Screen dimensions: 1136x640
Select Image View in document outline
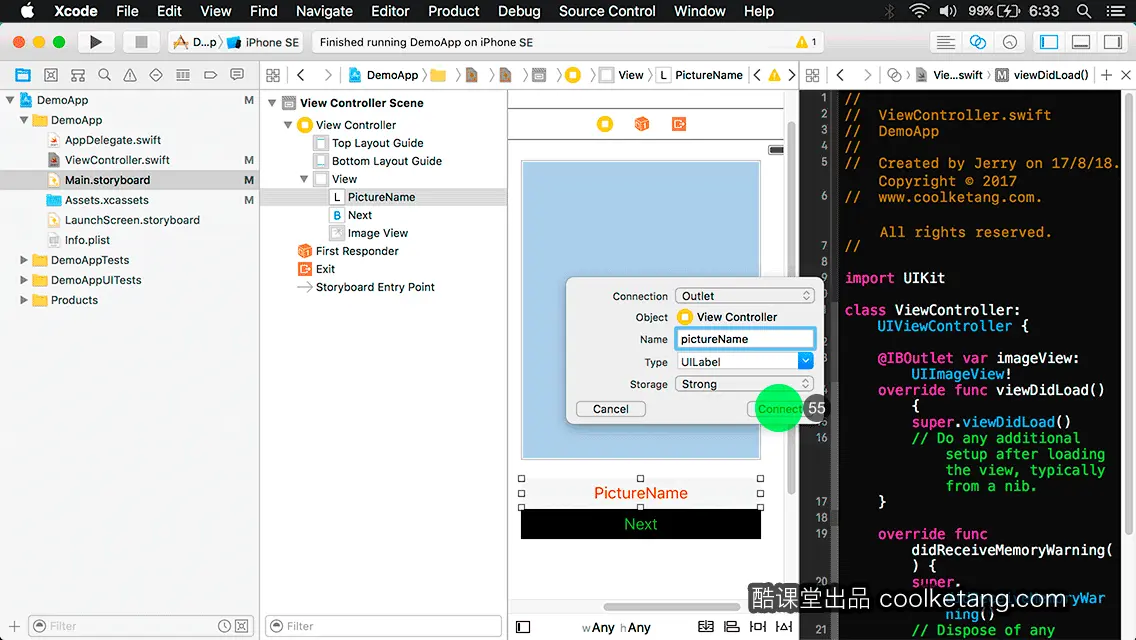coord(377,233)
